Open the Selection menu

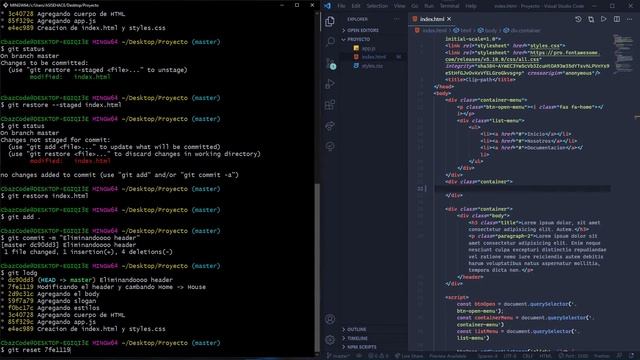point(377,6)
